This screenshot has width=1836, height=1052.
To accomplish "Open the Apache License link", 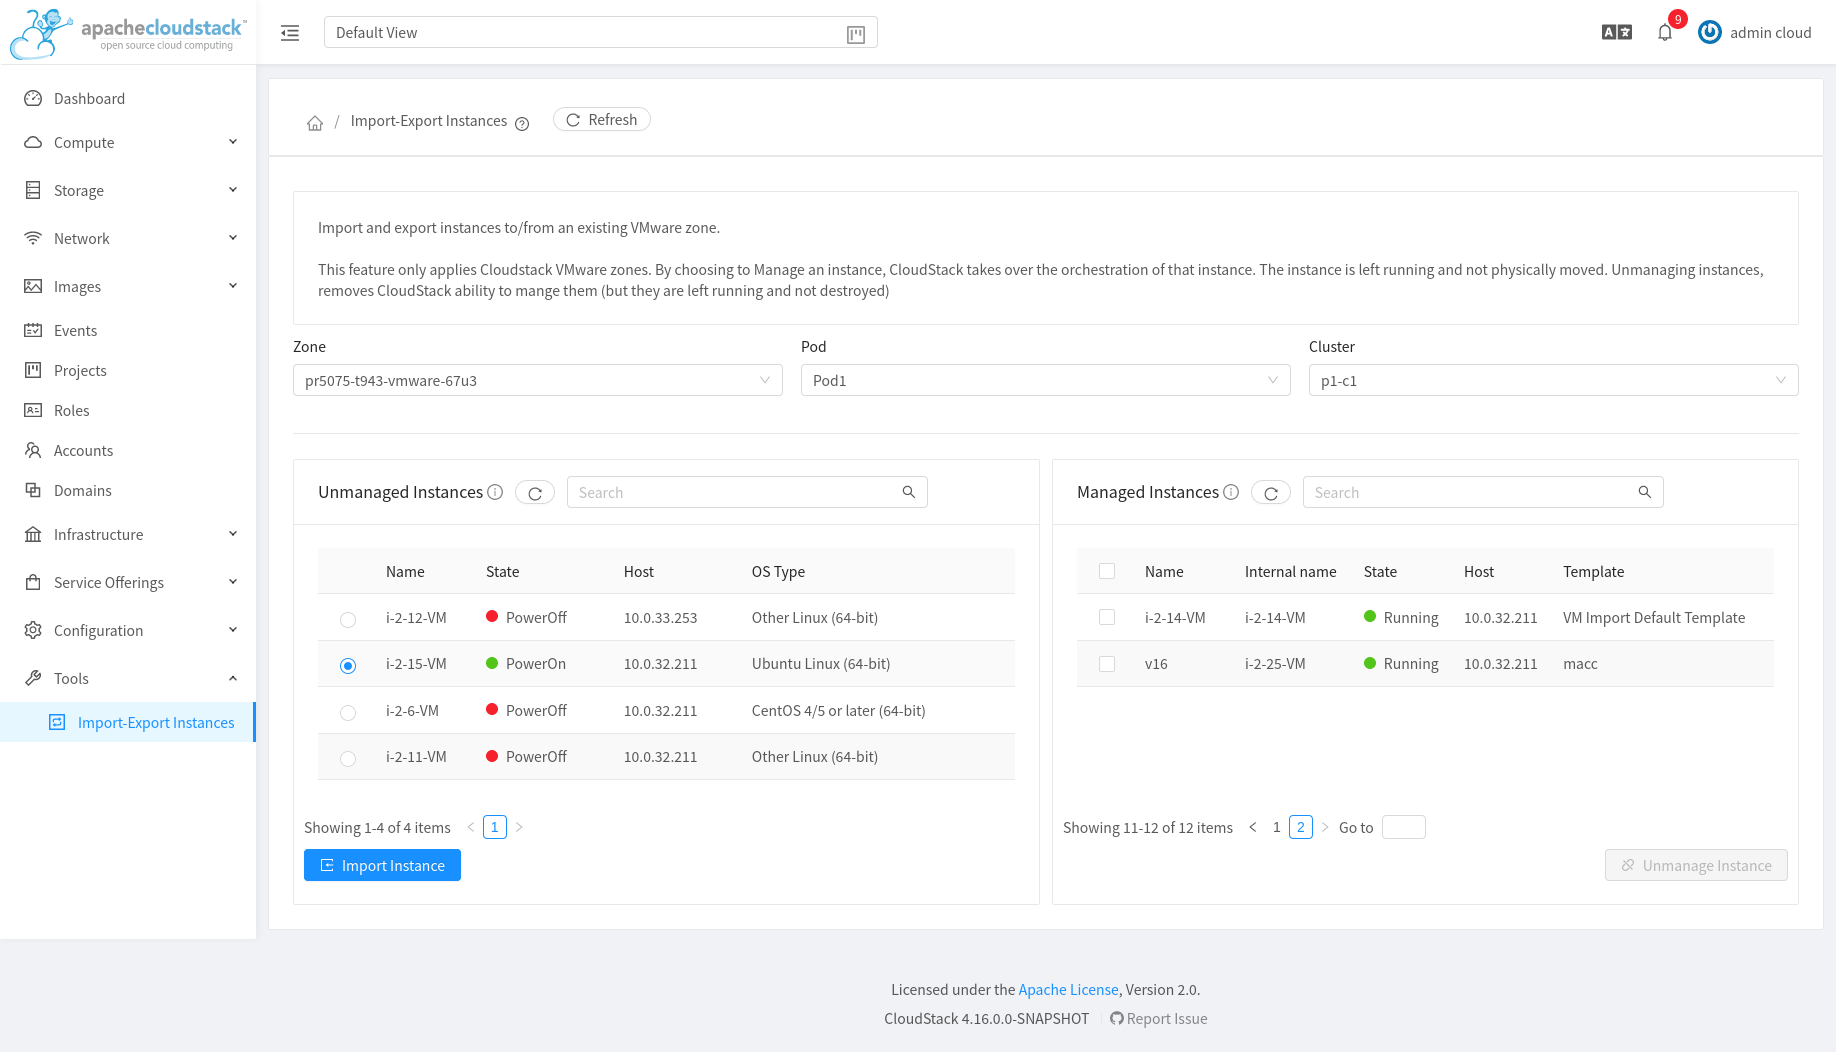I will pyautogui.click(x=1068, y=989).
